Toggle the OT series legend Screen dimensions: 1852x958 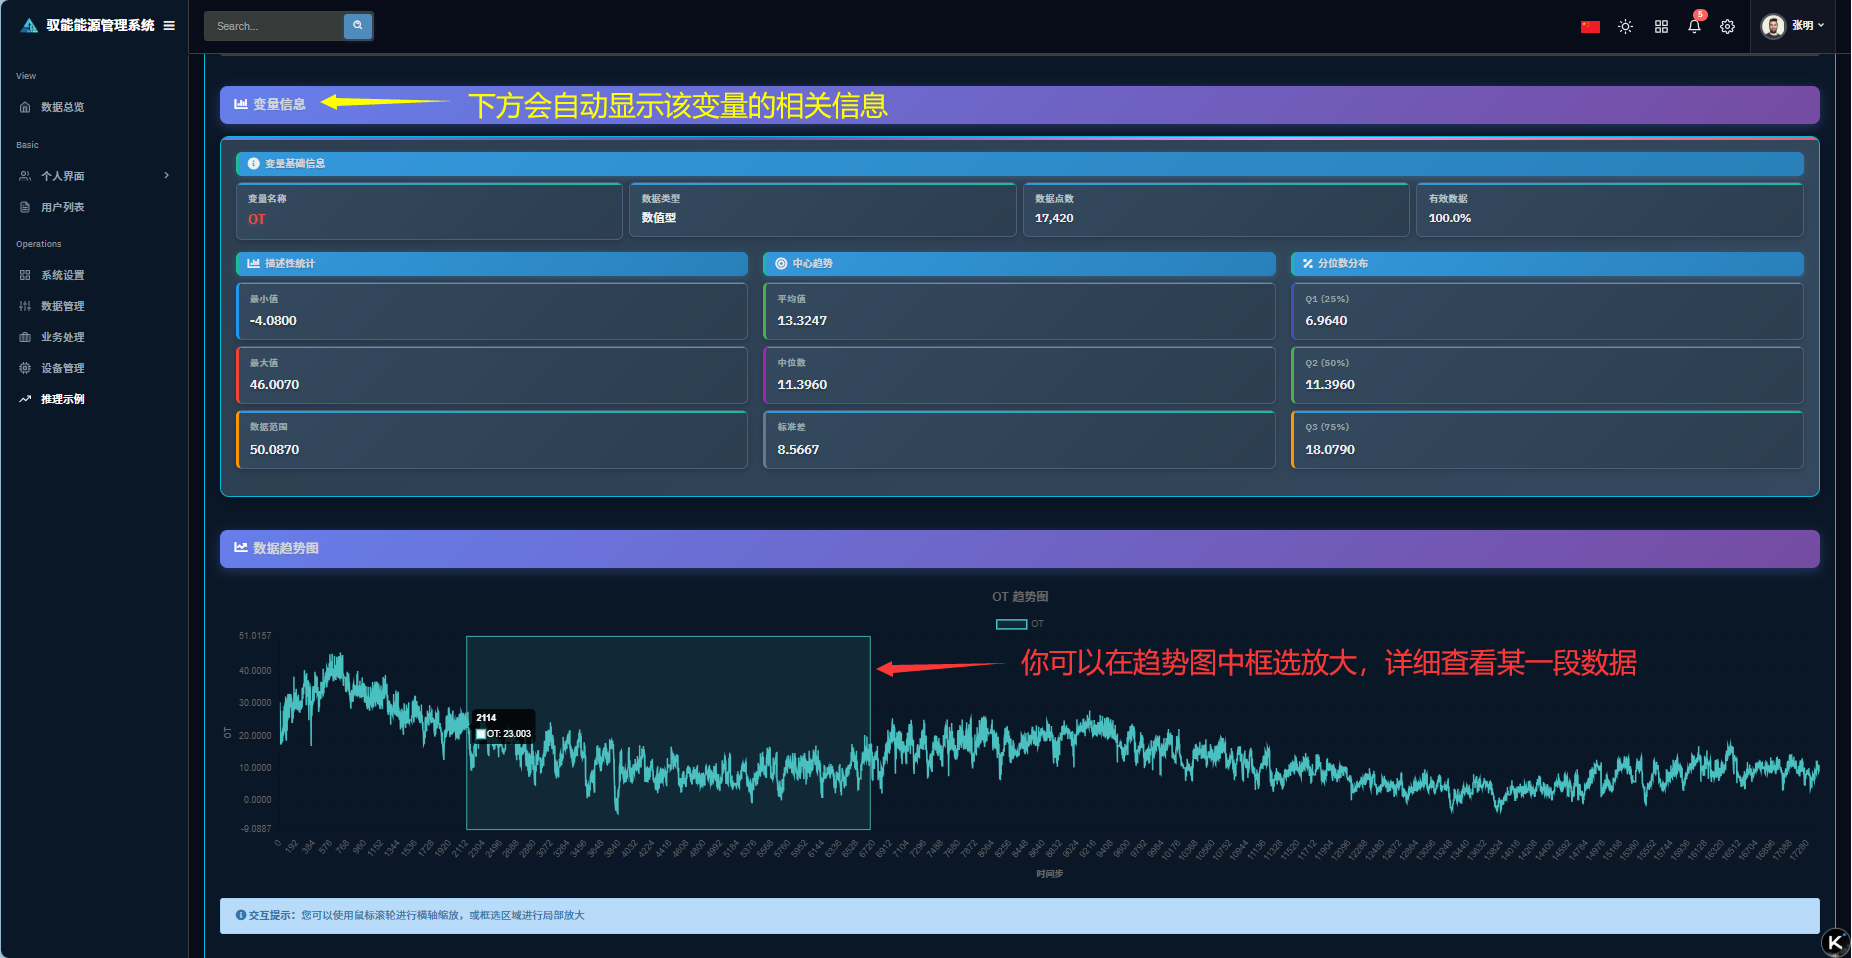pyautogui.click(x=1011, y=624)
